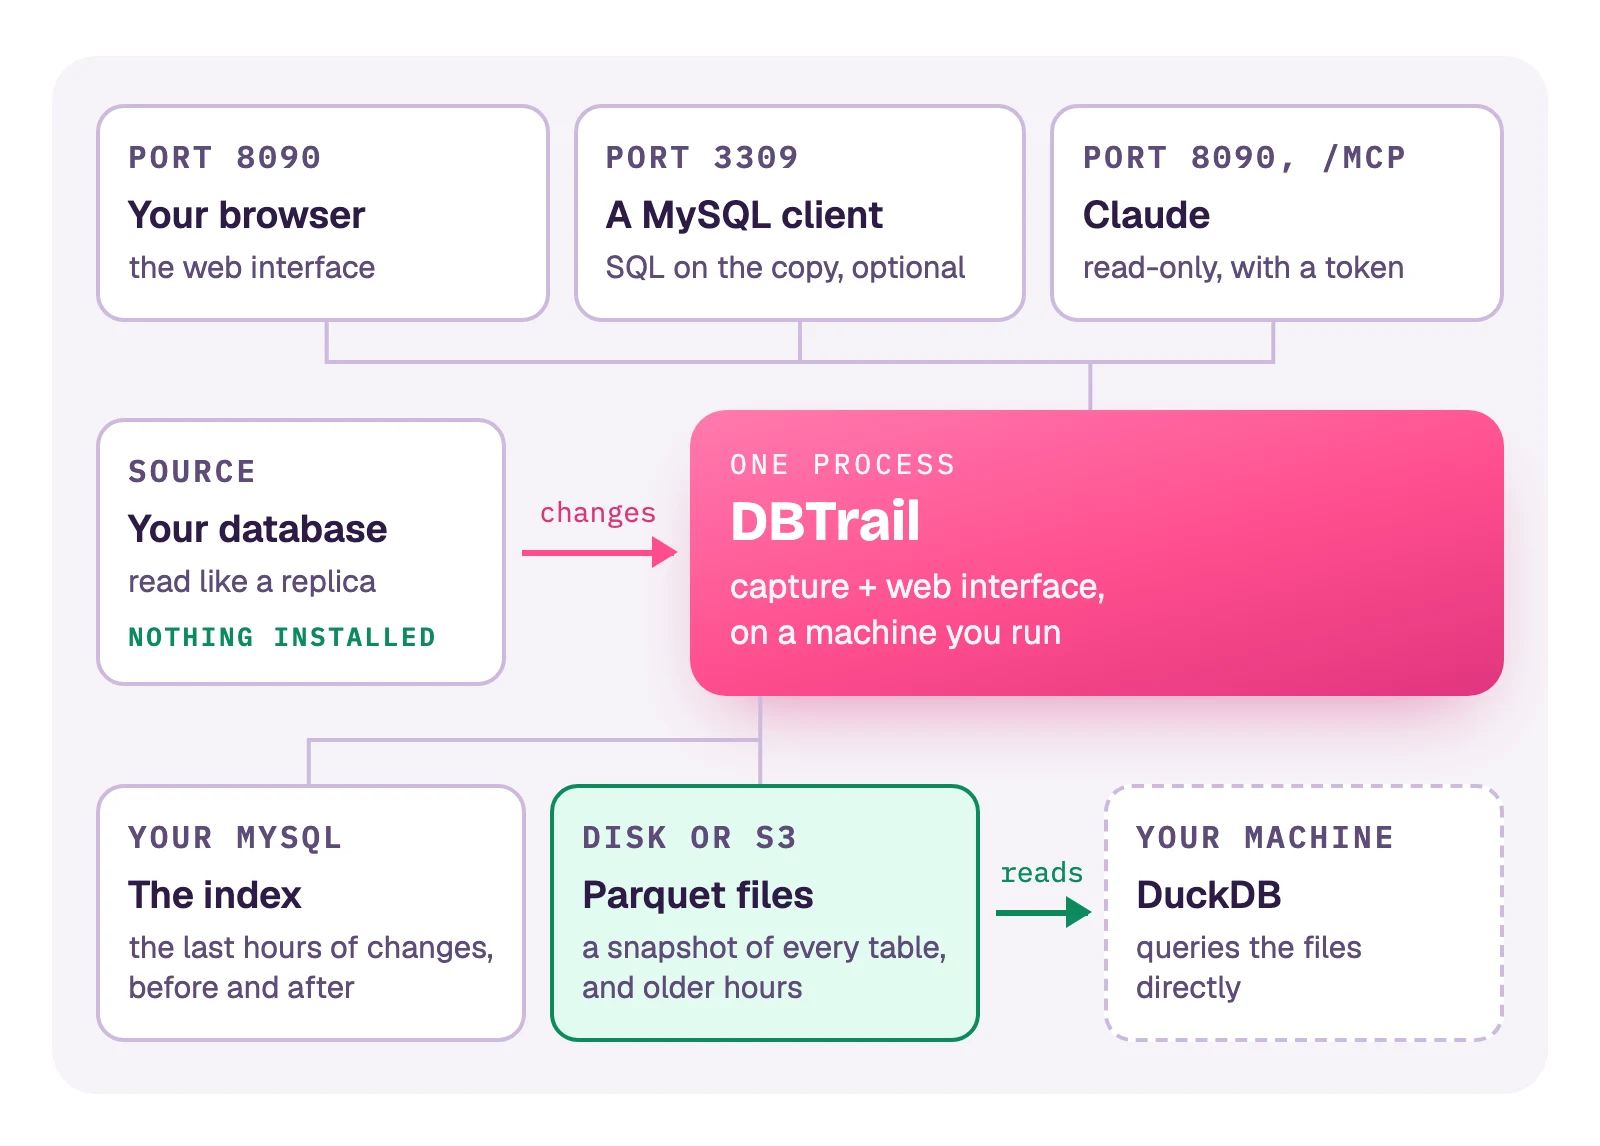Select the "YOUR MACHINE" label
The width and height of the screenshot is (1600, 1146).
pyautogui.click(x=1265, y=837)
